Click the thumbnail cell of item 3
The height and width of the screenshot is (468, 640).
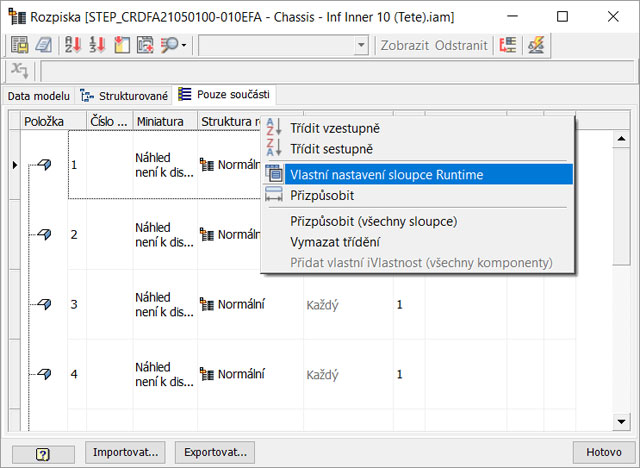(165, 304)
